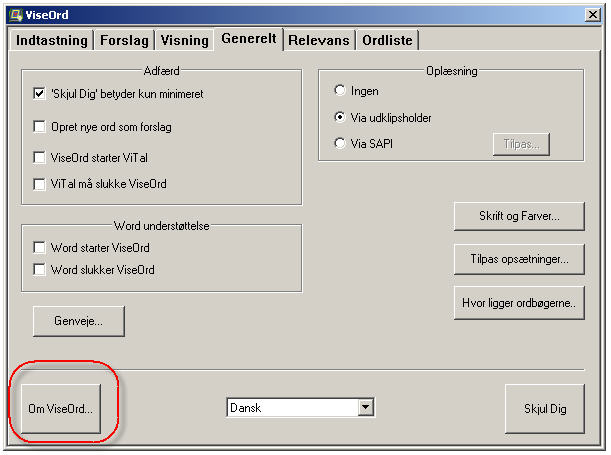The height and width of the screenshot is (455, 611).
Task: Expand the Dansk language dropdown arrow
Action: point(366,407)
